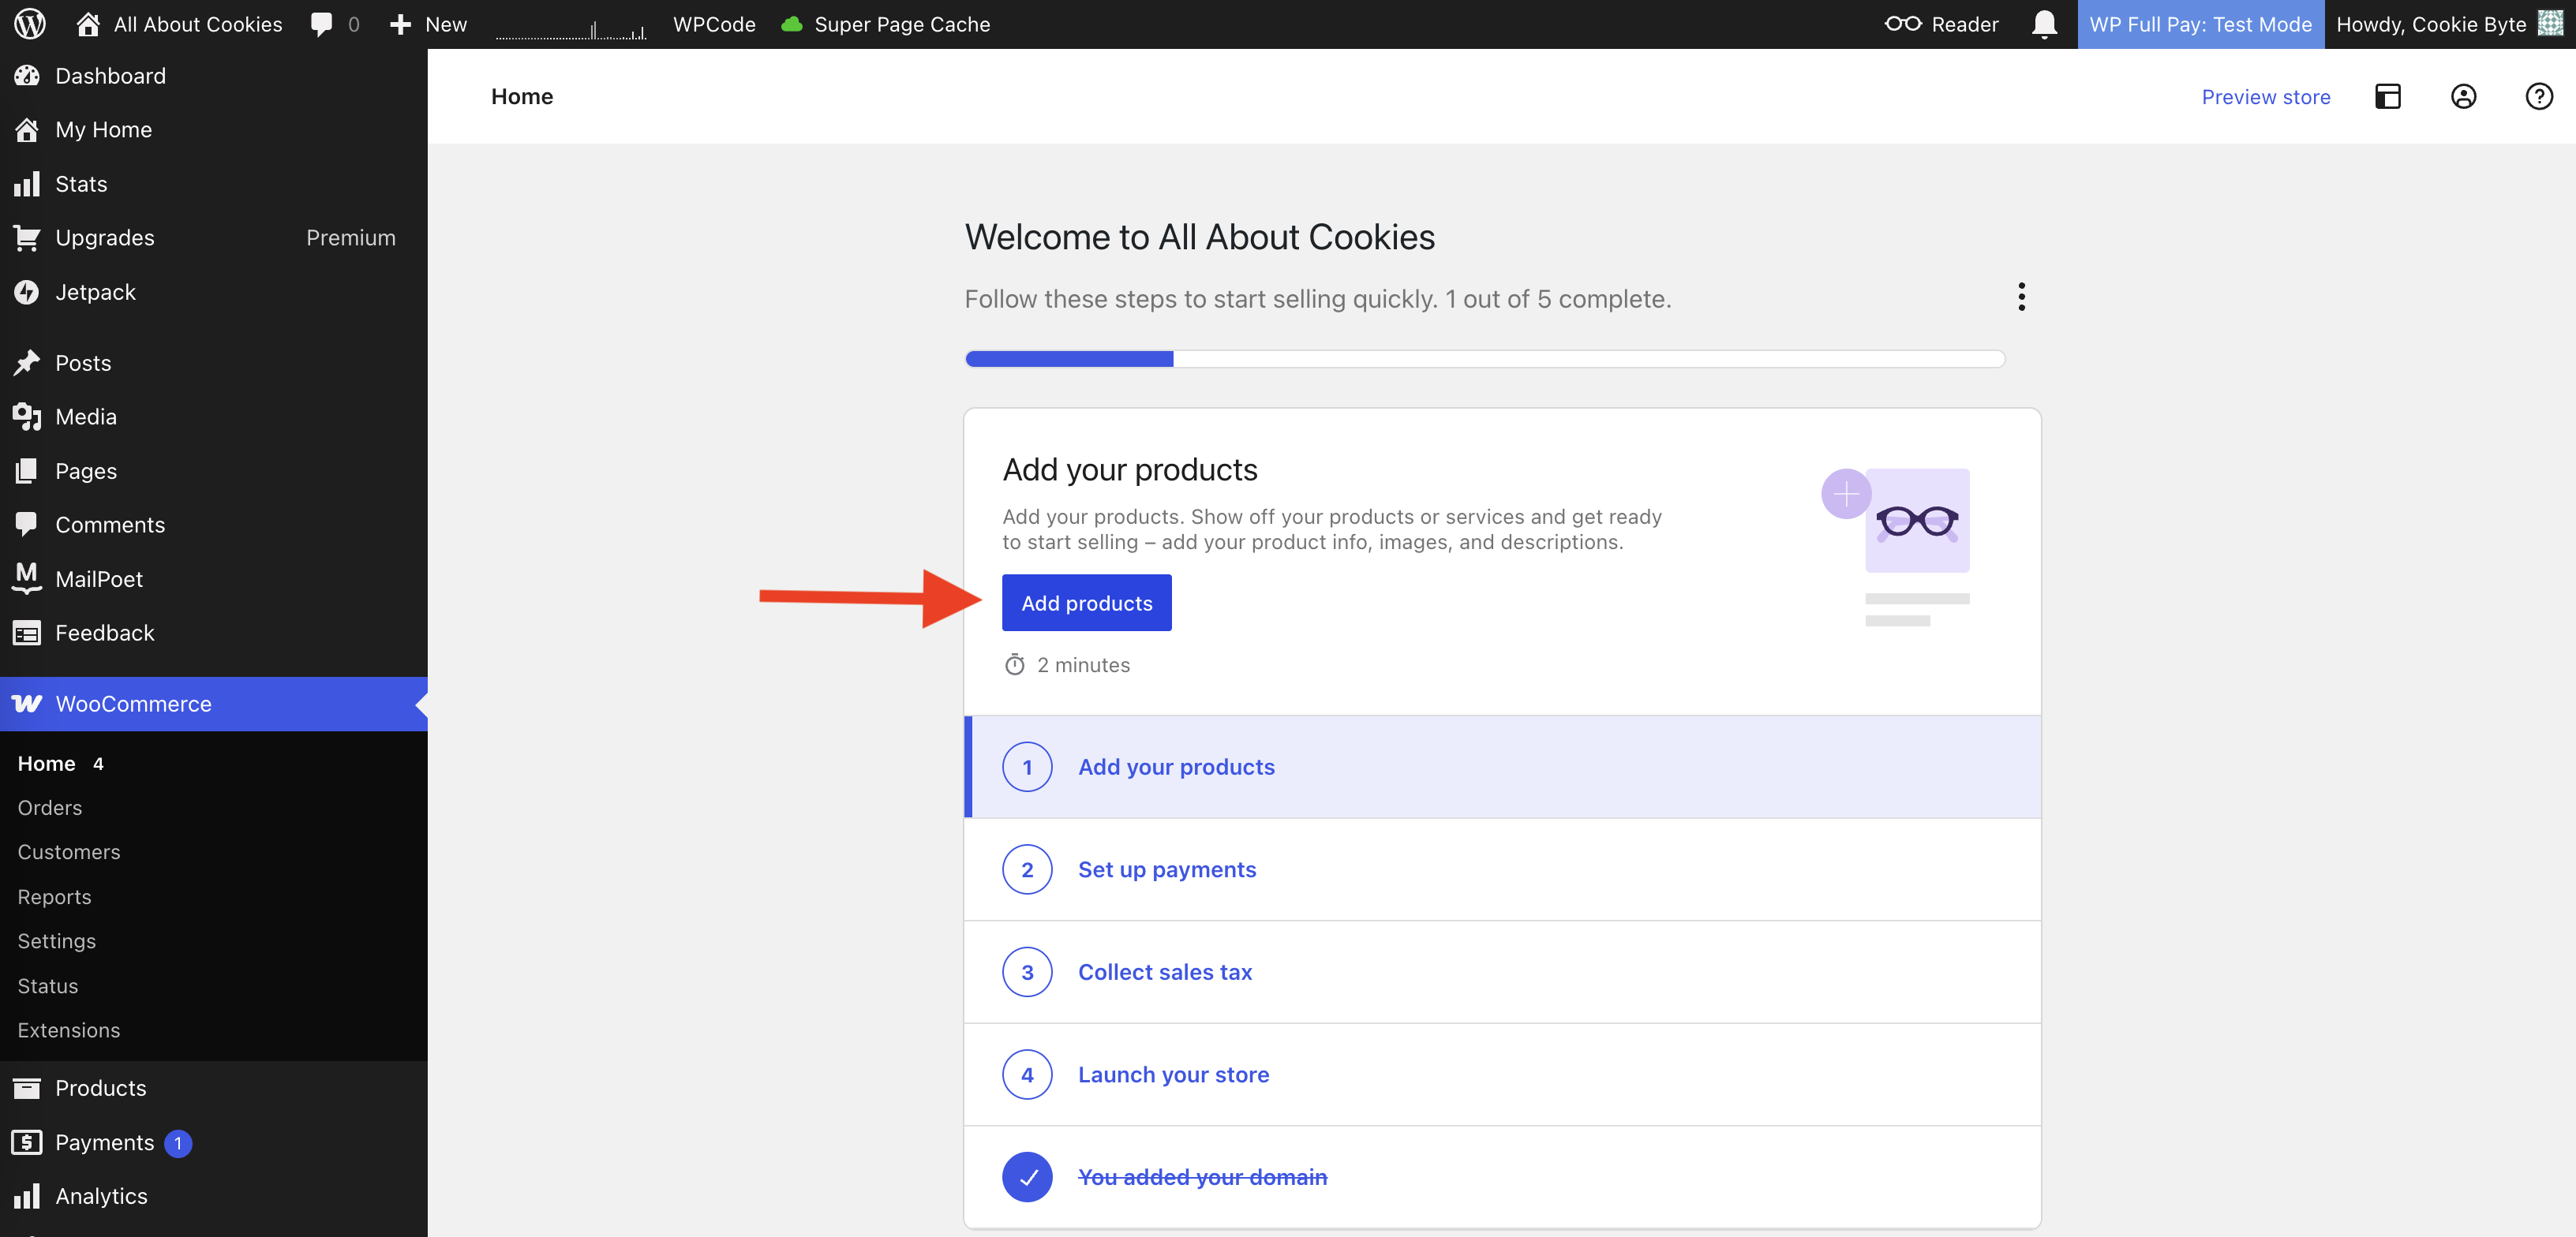The height and width of the screenshot is (1237, 2576).
Task: Click the layout view icon beside Preview store
Action: [2388, 96]
